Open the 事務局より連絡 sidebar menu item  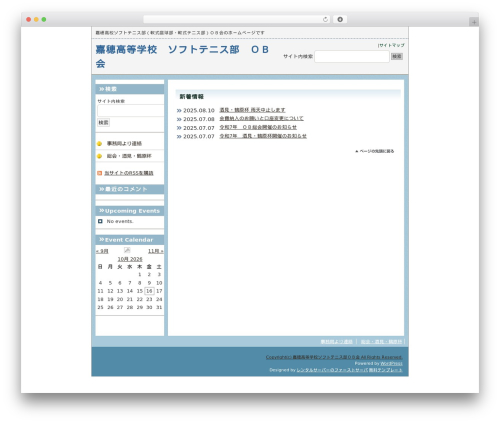(x=124, y=144)
